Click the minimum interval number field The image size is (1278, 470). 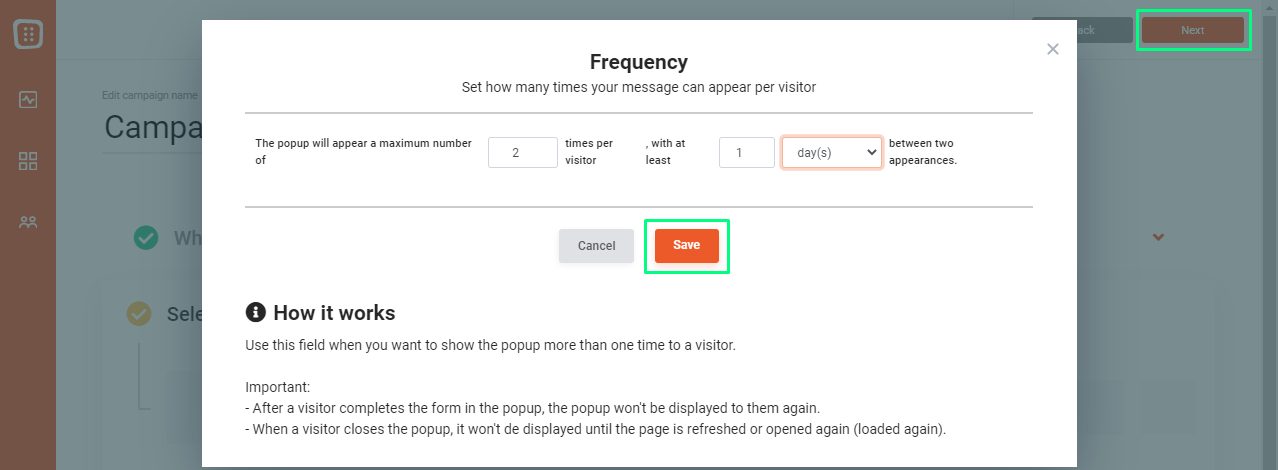747,153
